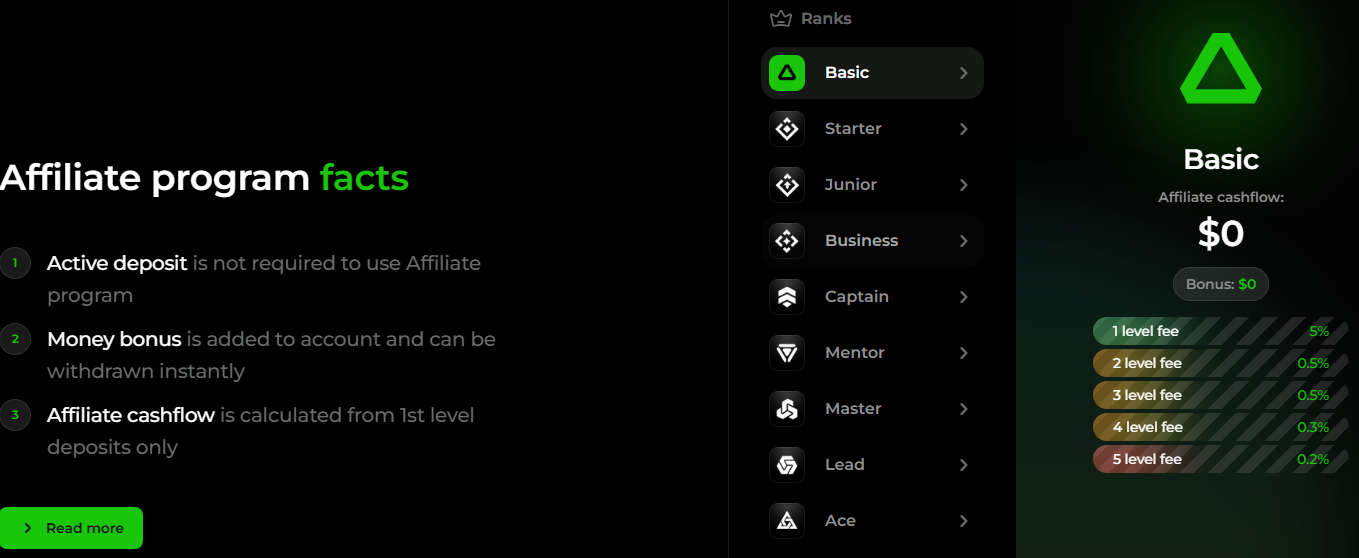
Task: Click the large Basic logo in details panel
Action: [1220, 70]
